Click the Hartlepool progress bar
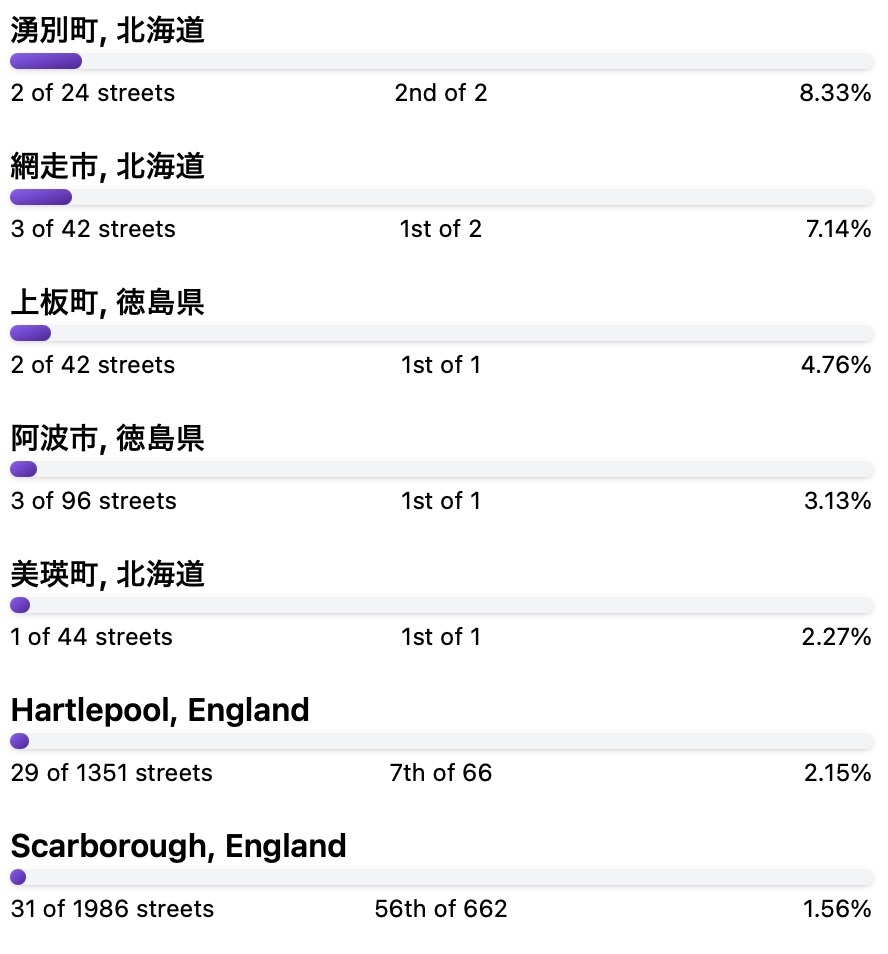888x954 pixels. click(442, 741)
